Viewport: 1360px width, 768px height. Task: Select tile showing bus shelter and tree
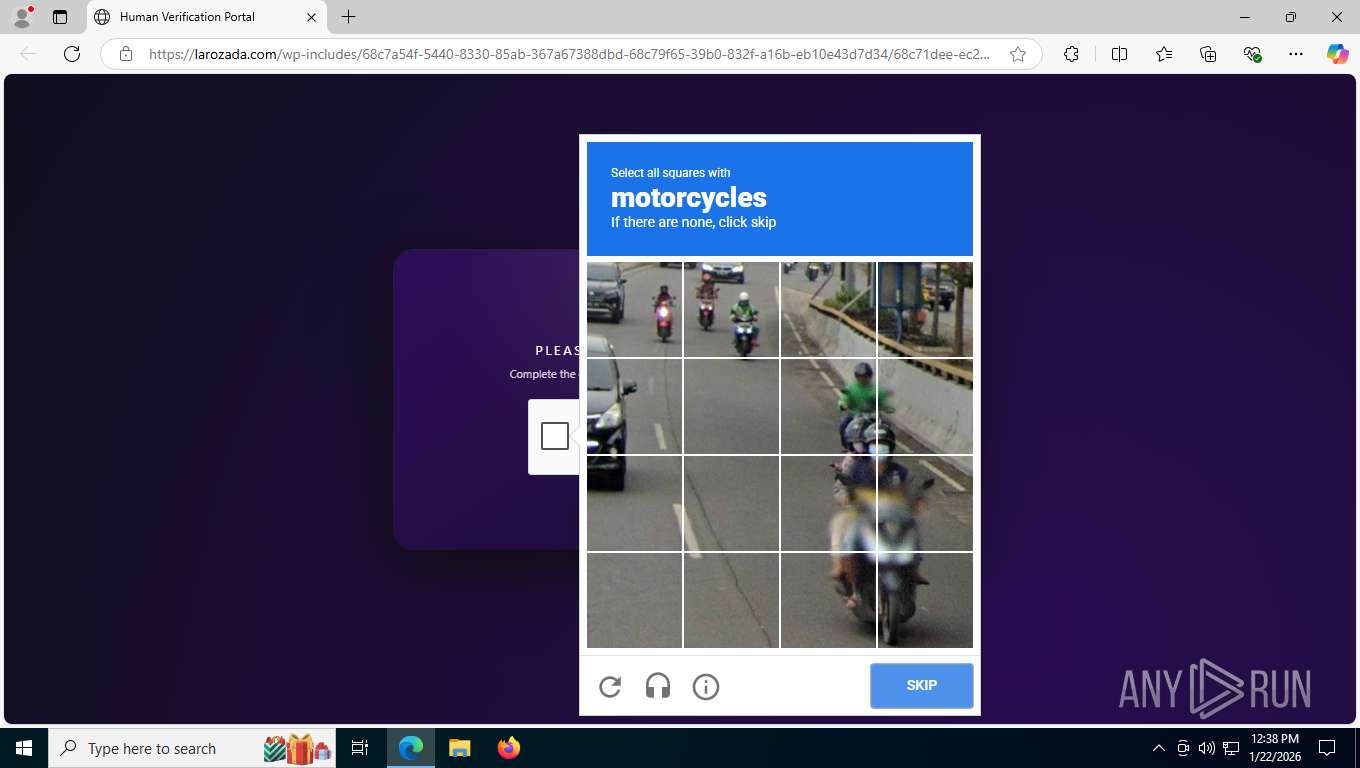click(925, 309)
